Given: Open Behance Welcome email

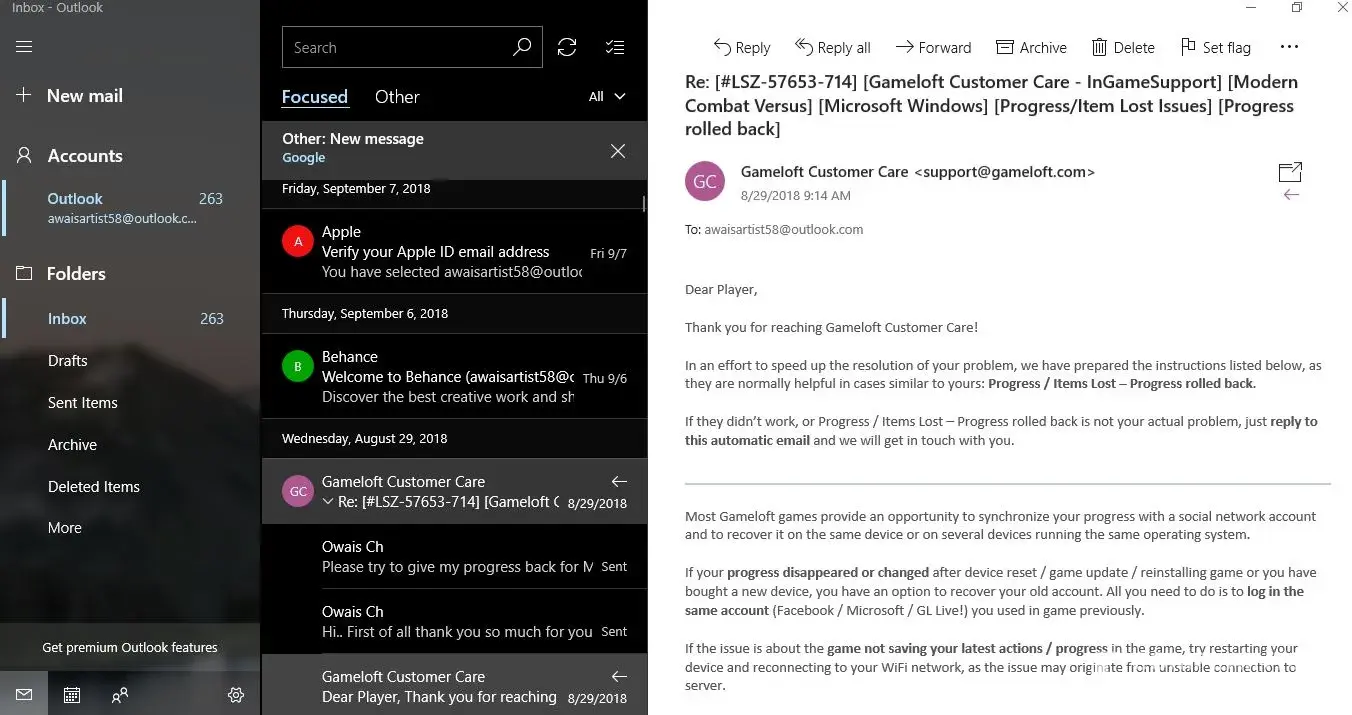Looking at the screenshot, I should pyautogui.click(x=454, y=376).
